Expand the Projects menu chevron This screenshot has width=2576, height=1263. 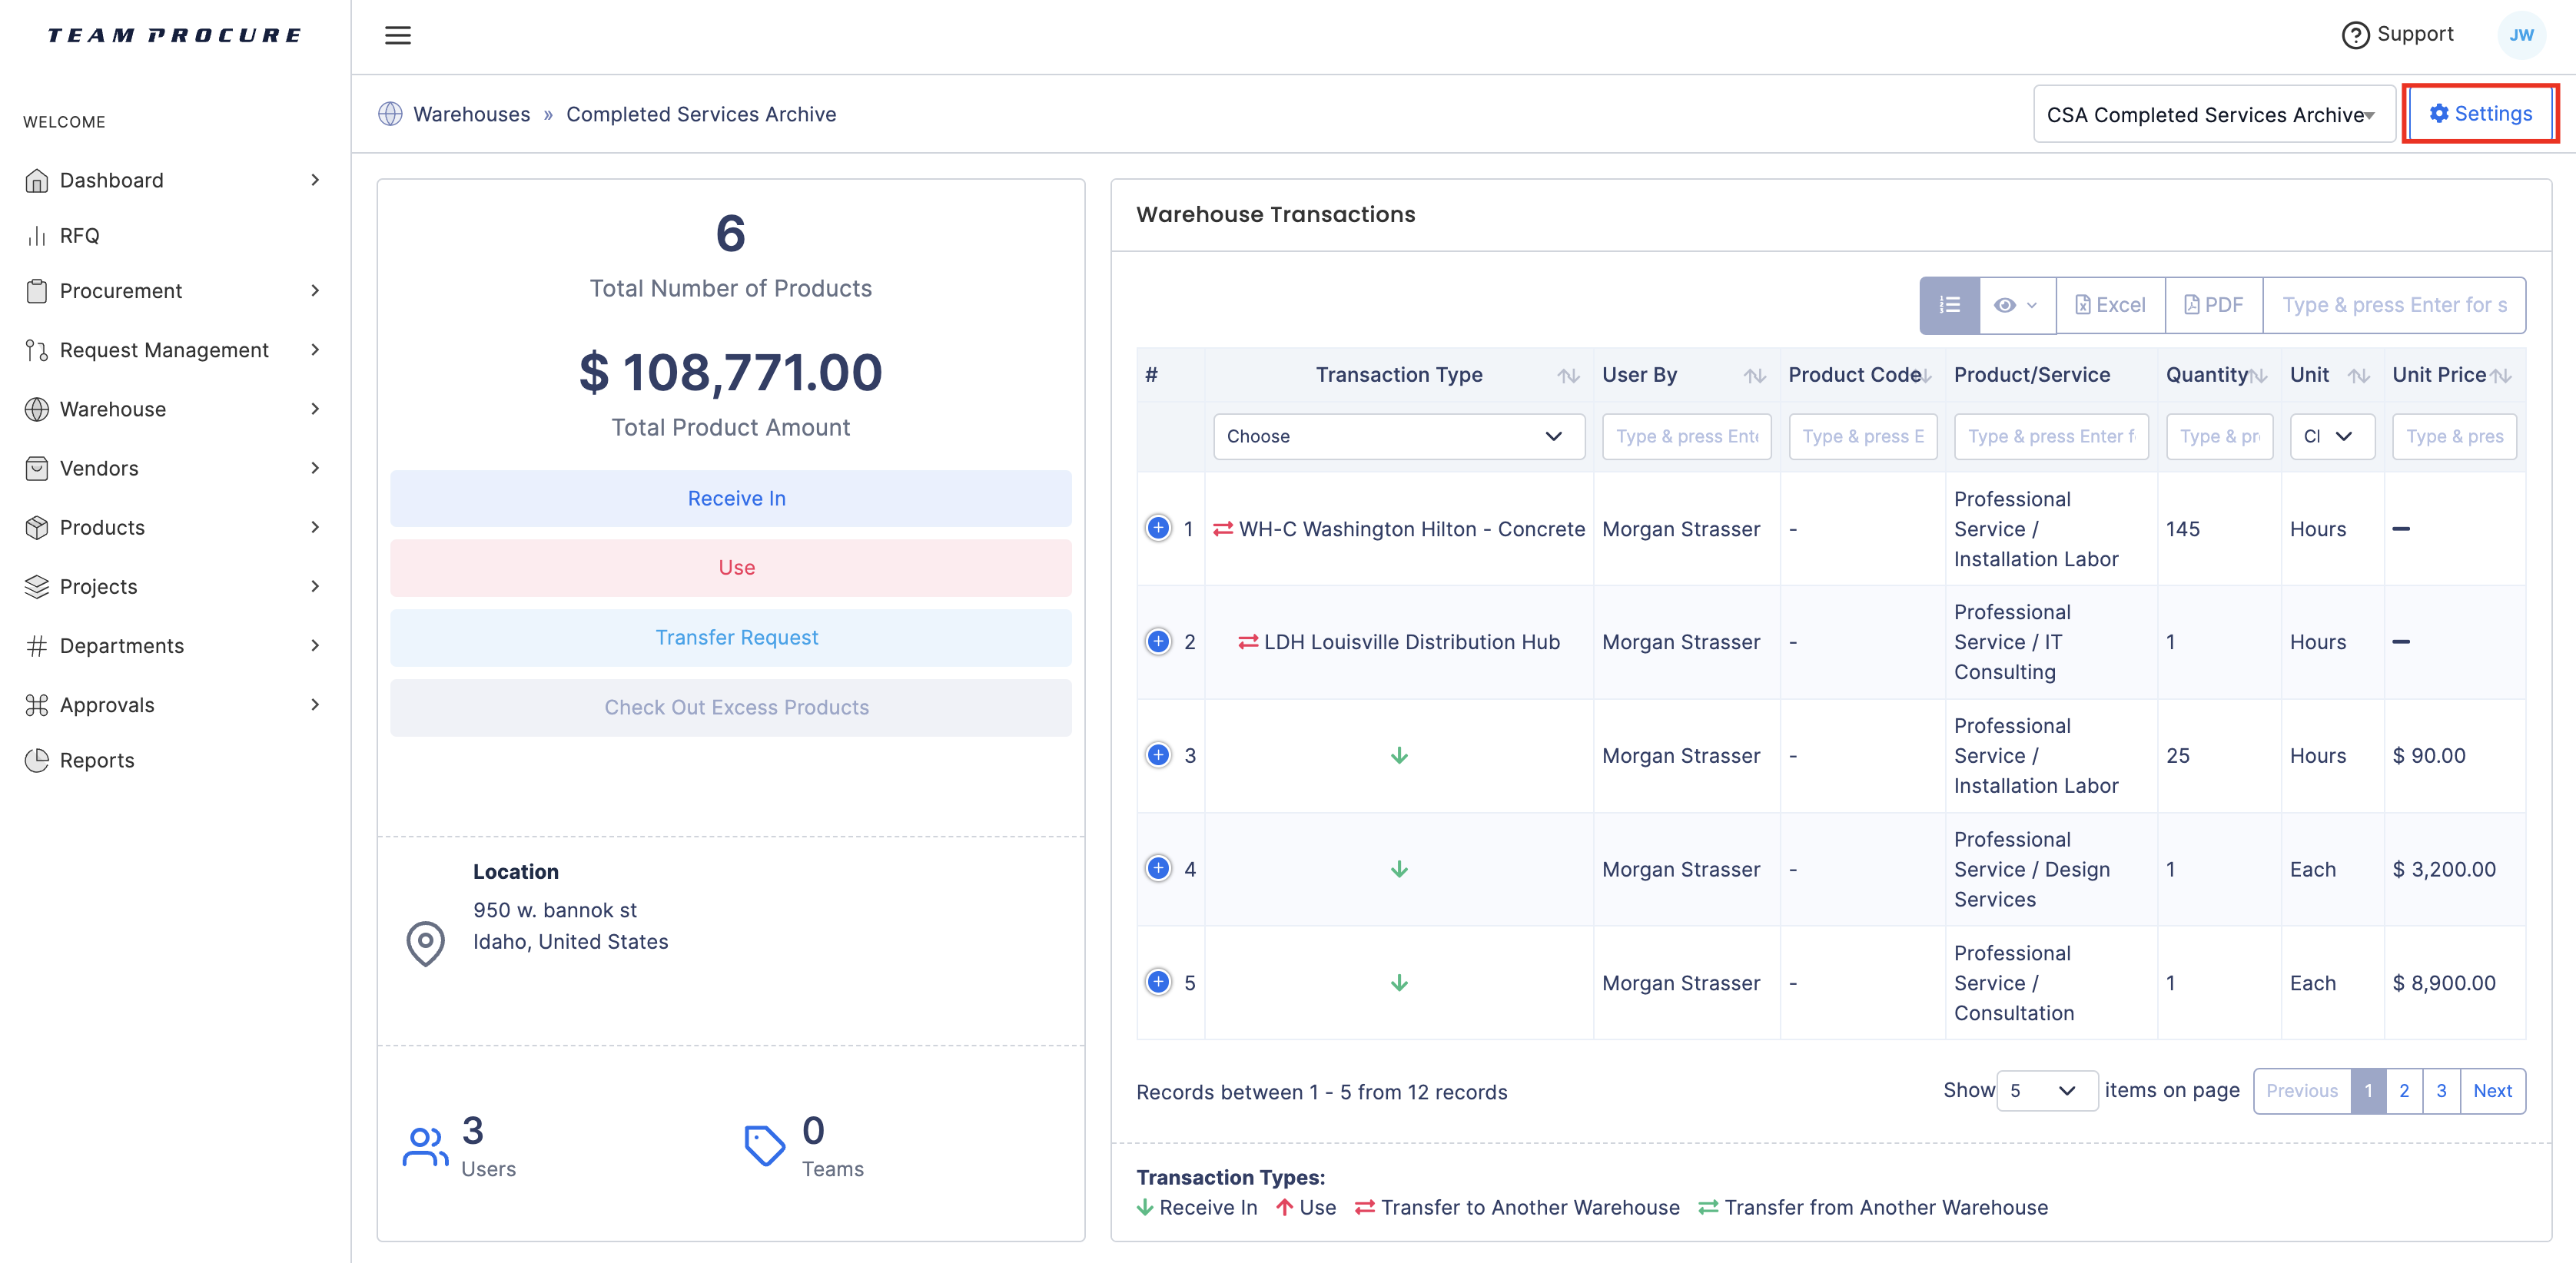point(315,586)
